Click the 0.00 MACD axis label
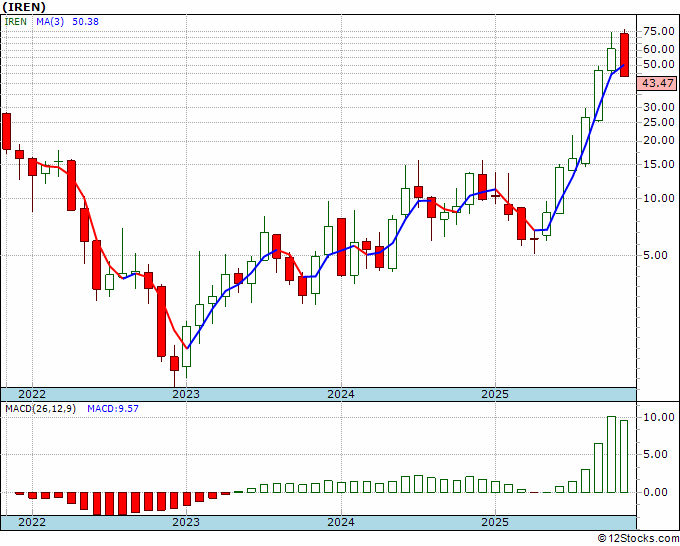Screen dimensions: 680x546 coord(655,492)
